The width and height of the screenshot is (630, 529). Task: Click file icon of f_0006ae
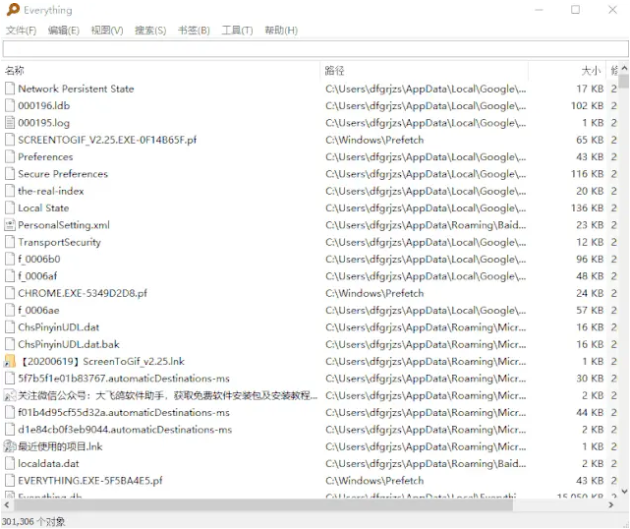point(10,310)
